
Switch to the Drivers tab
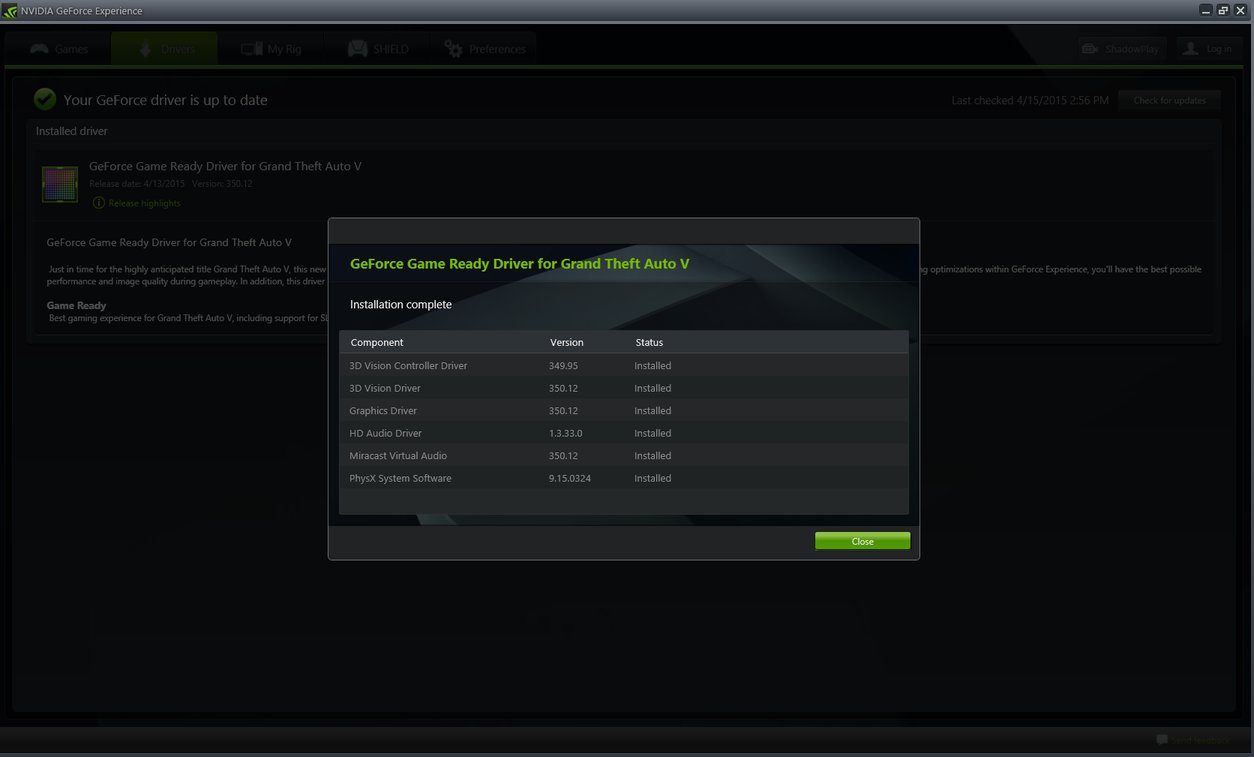click(x=164, y=48)
